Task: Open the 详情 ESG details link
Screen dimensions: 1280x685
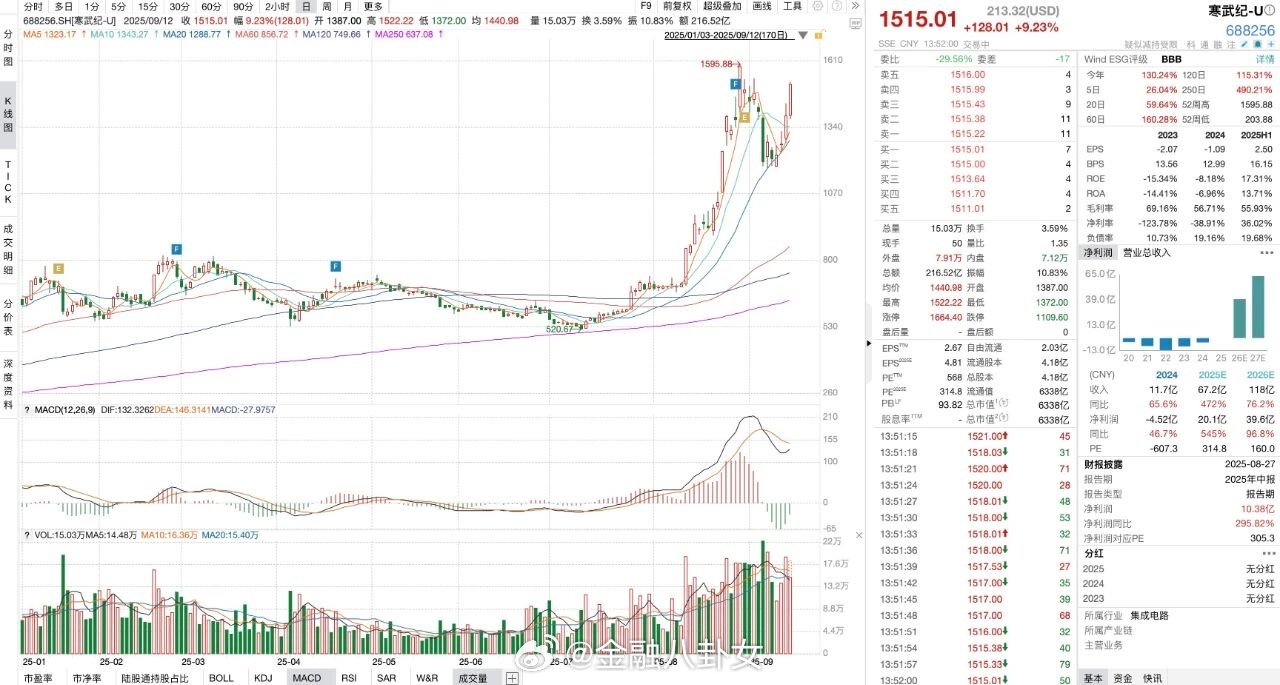Action: pyautogui.click(x=1265, y=59)
